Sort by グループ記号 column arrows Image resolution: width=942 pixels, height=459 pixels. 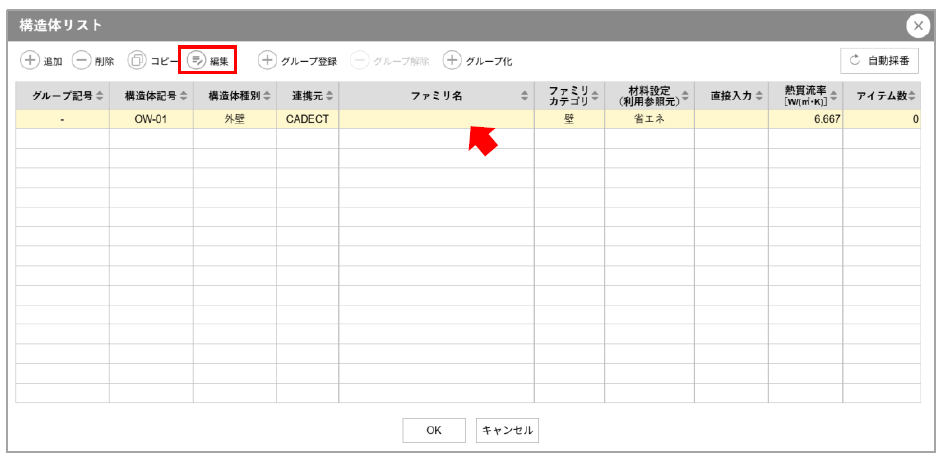click(x=99, y=96)
